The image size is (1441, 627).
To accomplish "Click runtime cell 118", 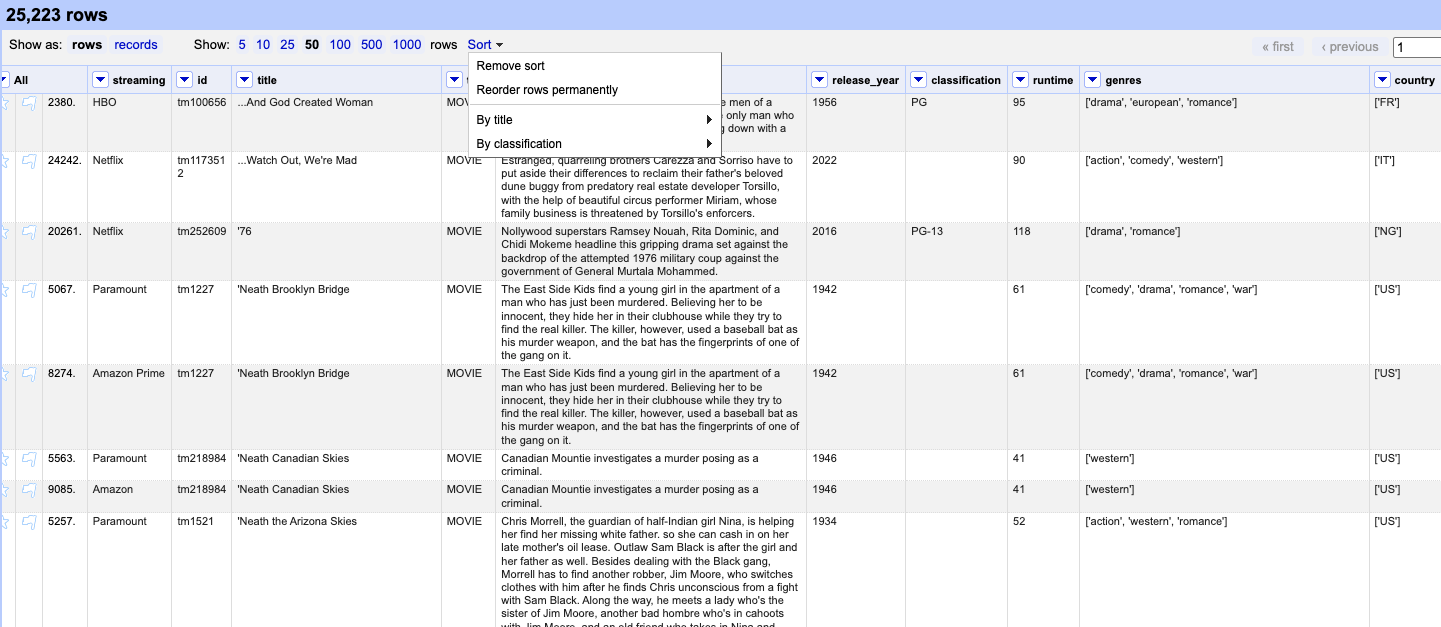I will click(x=1022, y=231).
